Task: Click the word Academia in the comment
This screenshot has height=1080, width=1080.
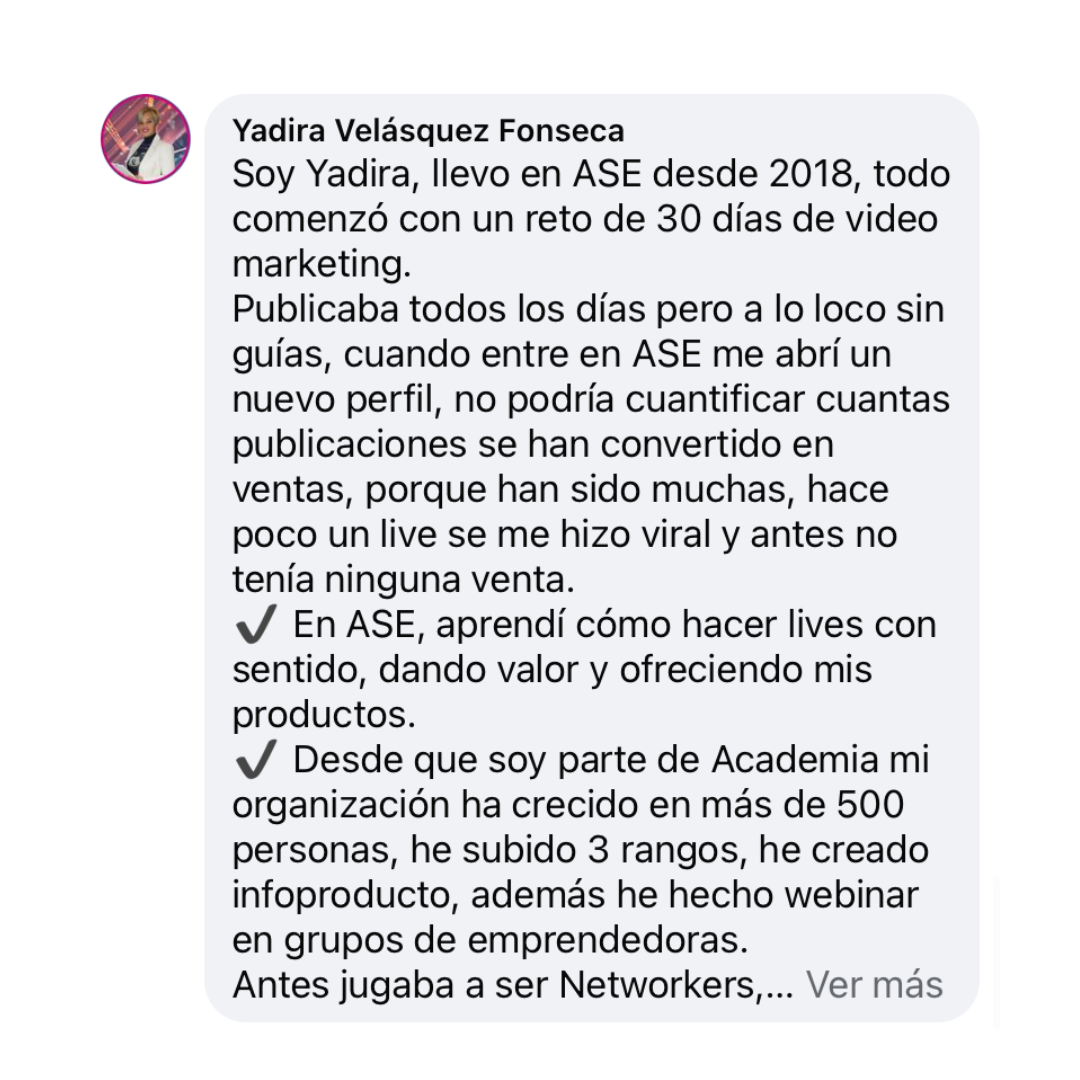Action: click(795, 759)
